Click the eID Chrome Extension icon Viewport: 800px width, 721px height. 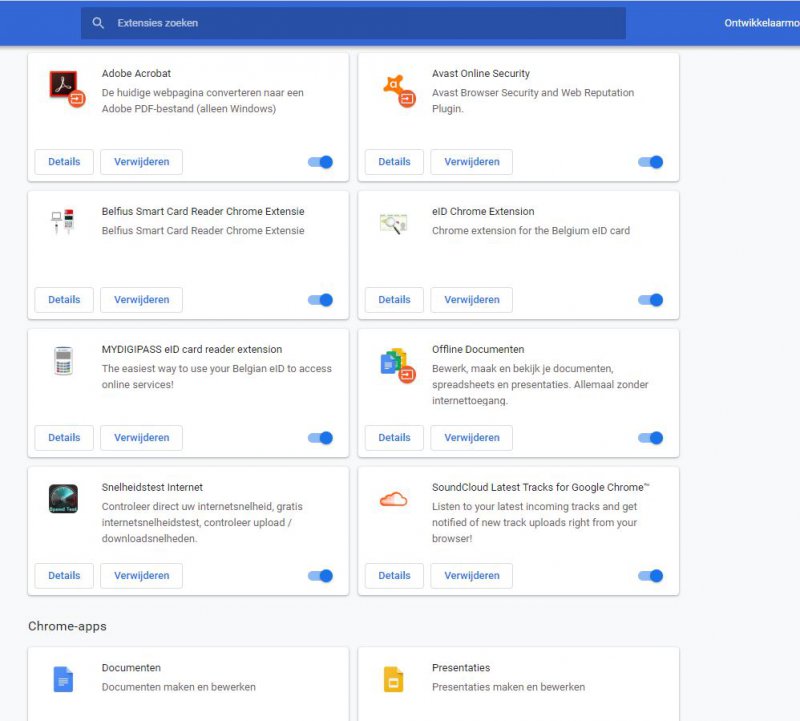(393, 224)
